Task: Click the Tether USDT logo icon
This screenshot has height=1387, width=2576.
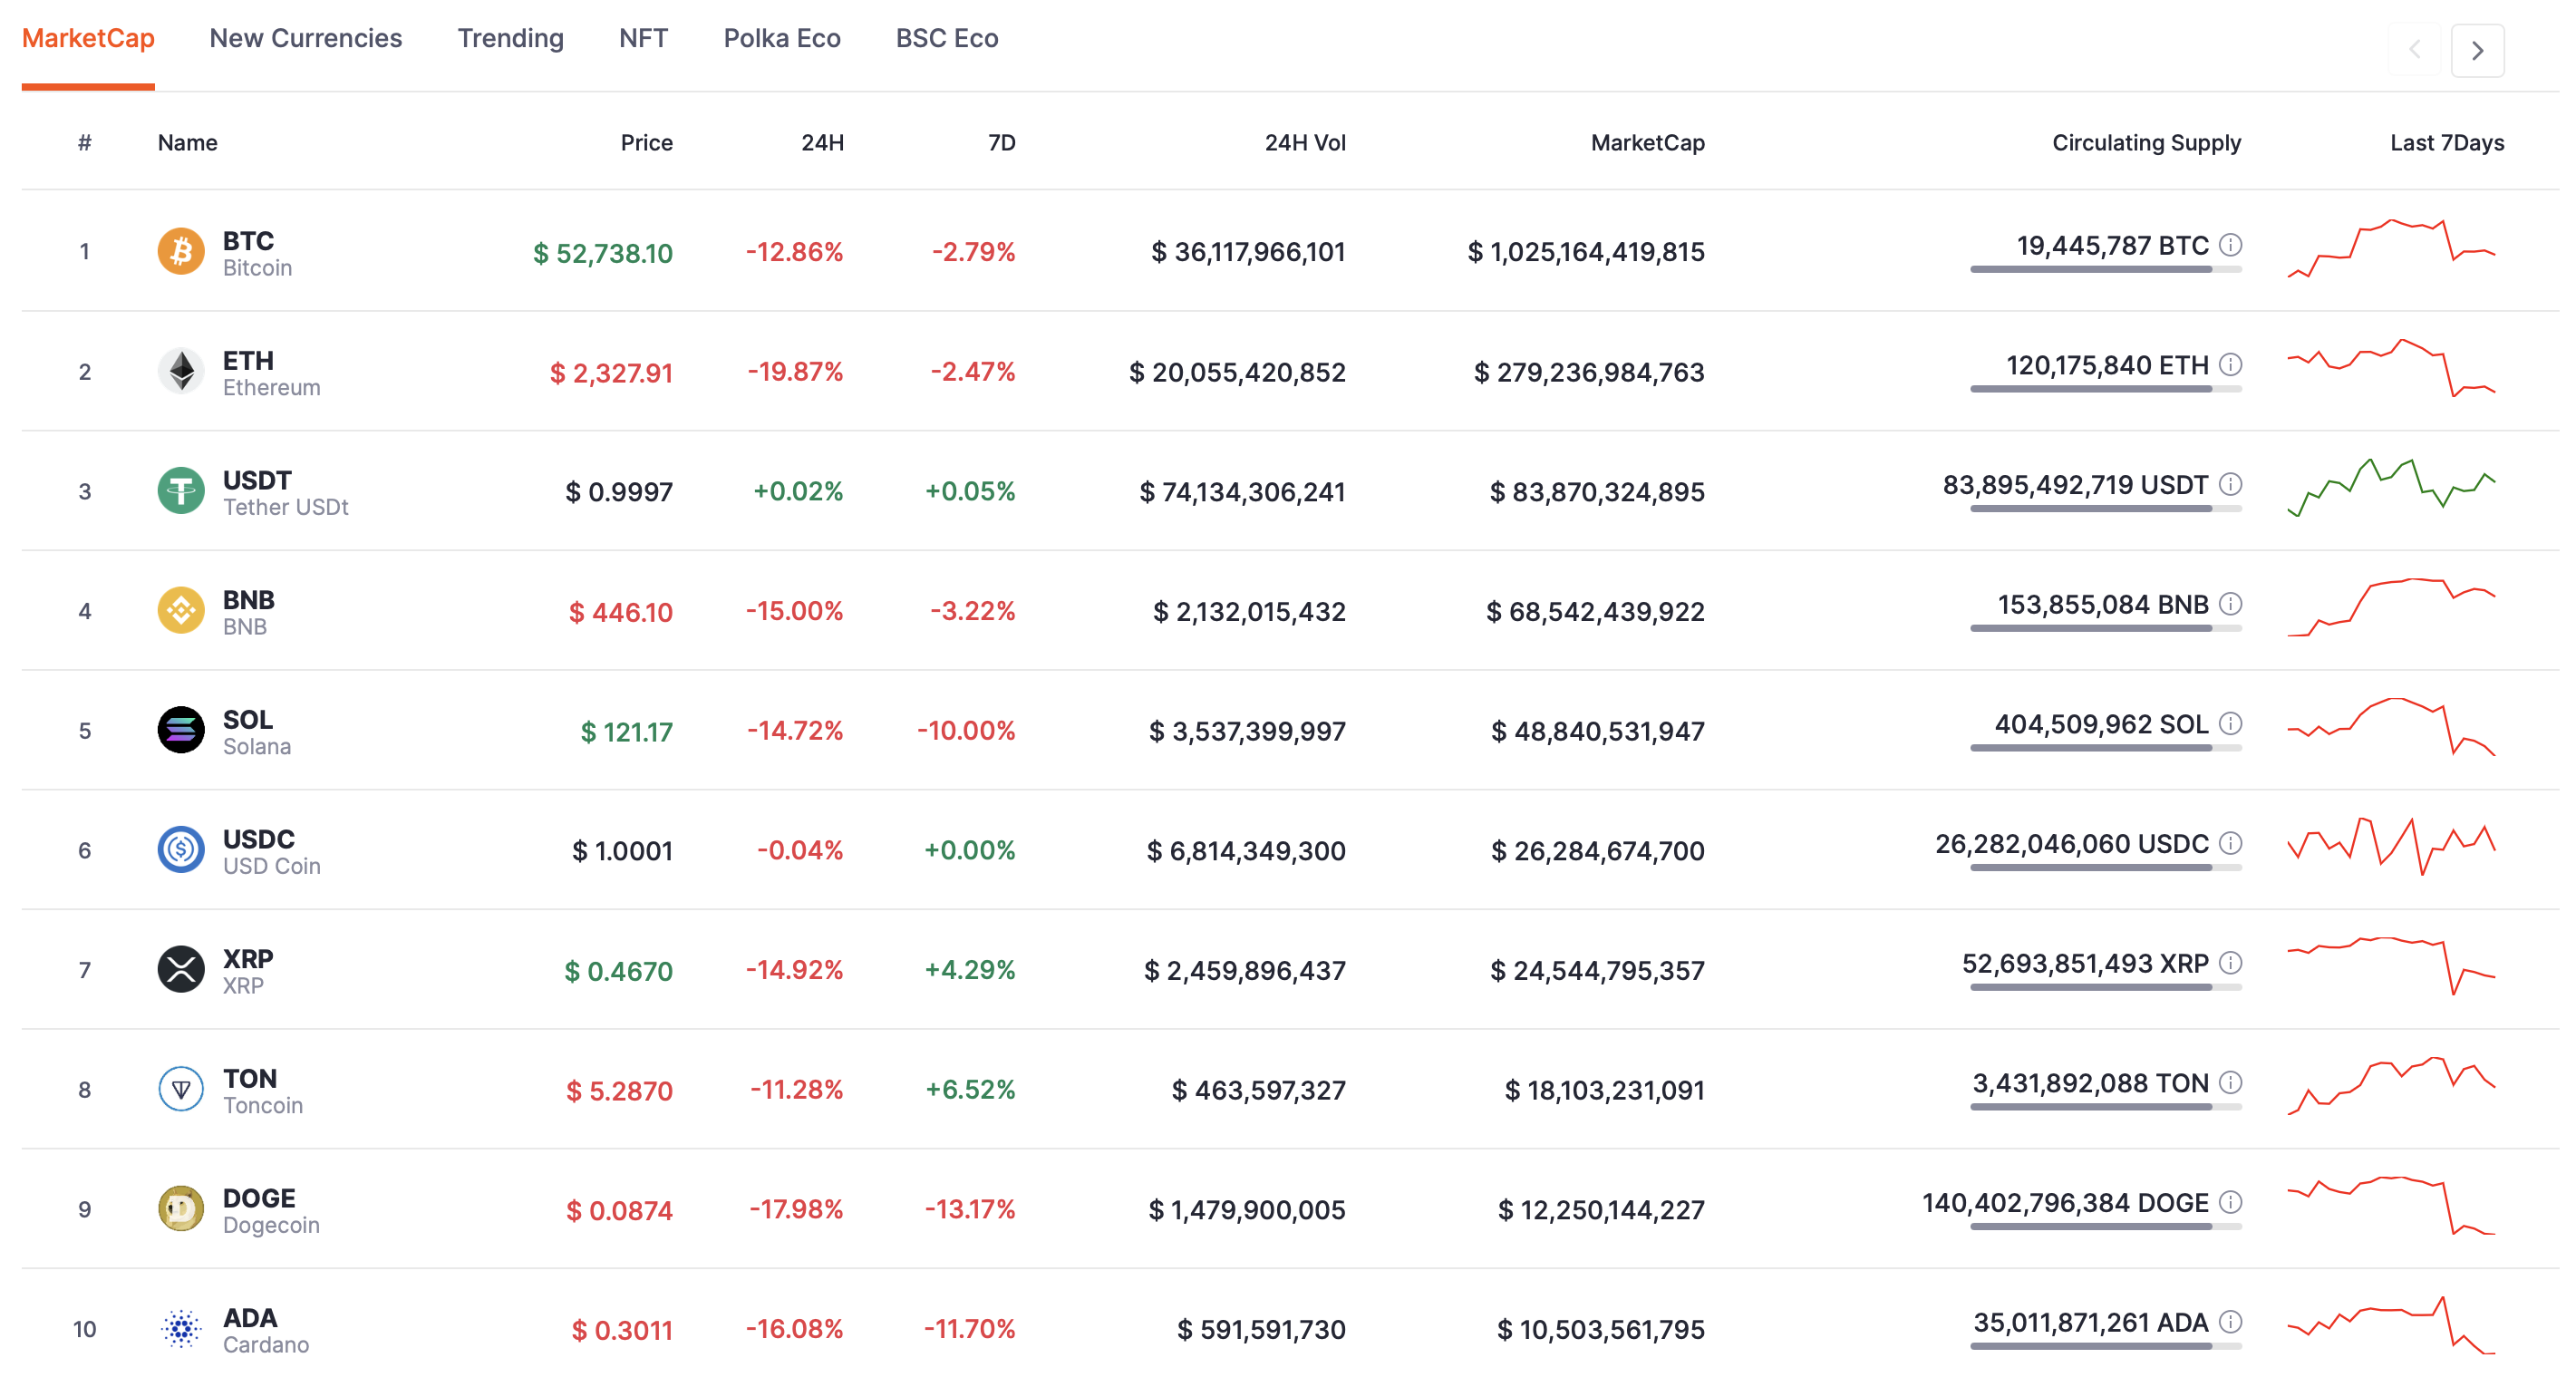Action: click(181, 491)
